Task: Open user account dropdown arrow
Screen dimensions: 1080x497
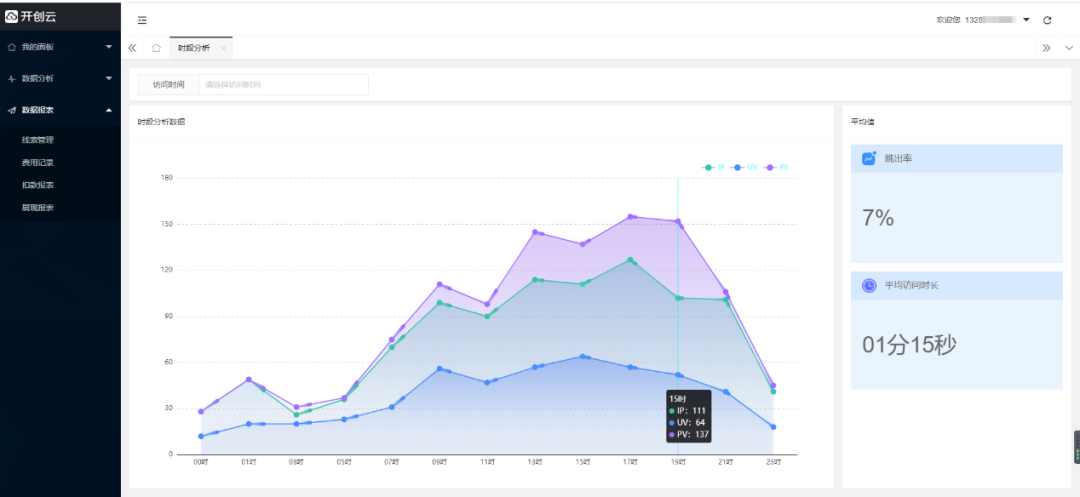Action: click(1026, 20)
